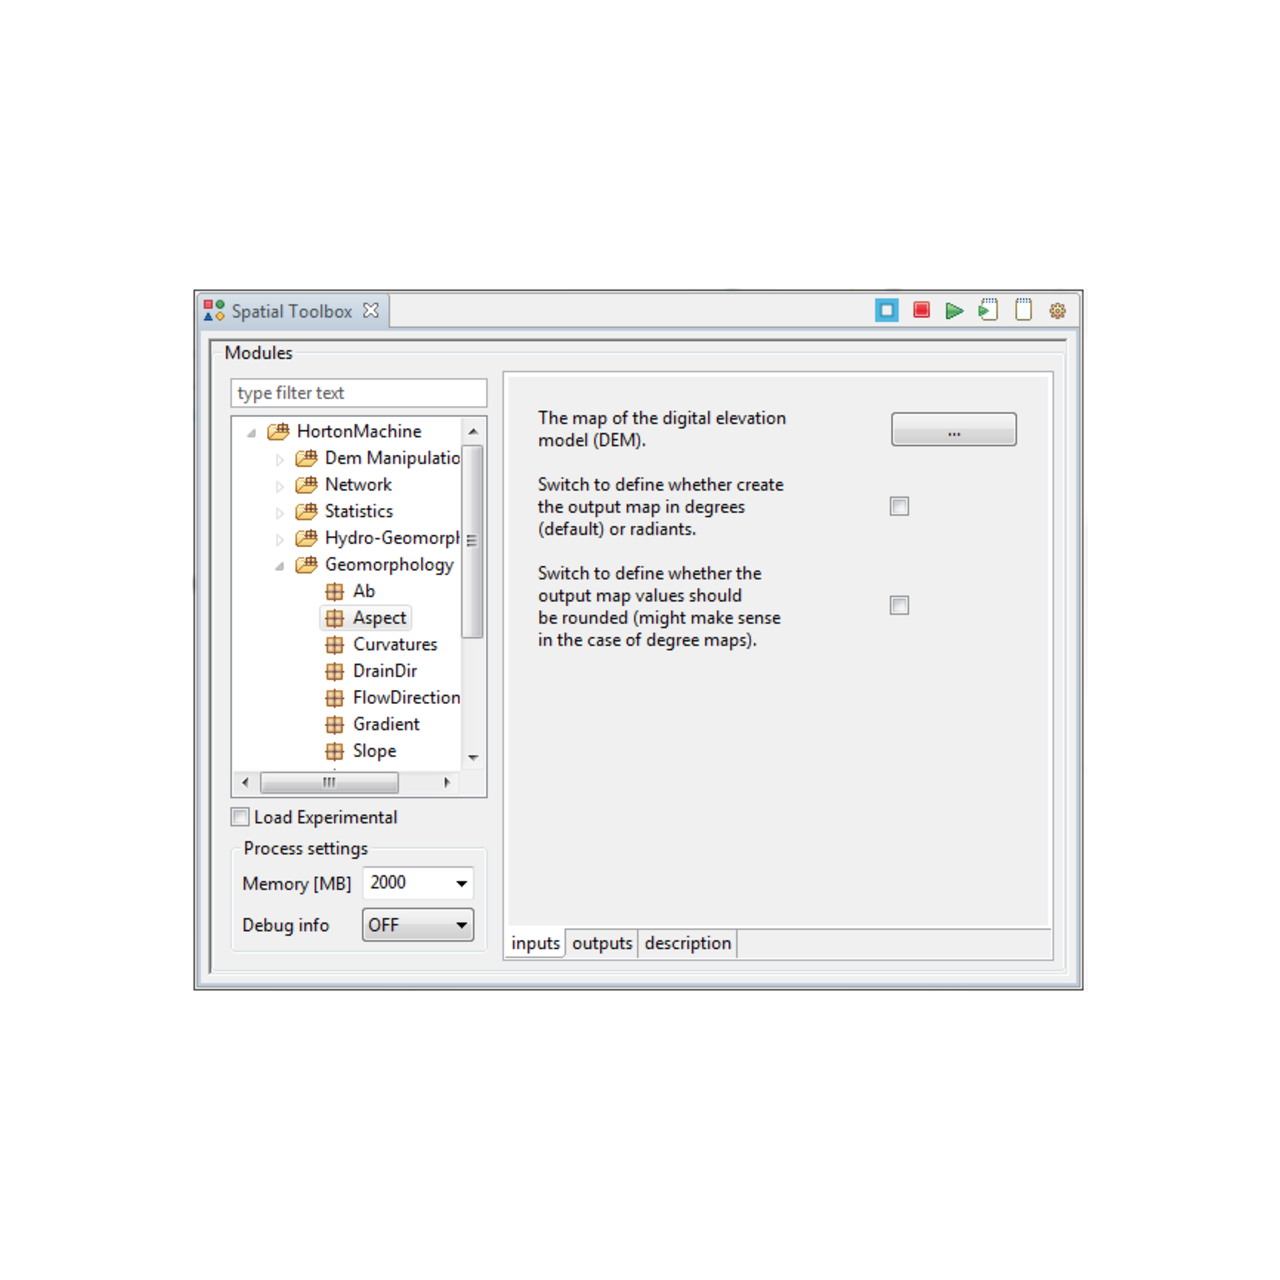Click the Spatial Toolbox tab icon

(213, 310)
